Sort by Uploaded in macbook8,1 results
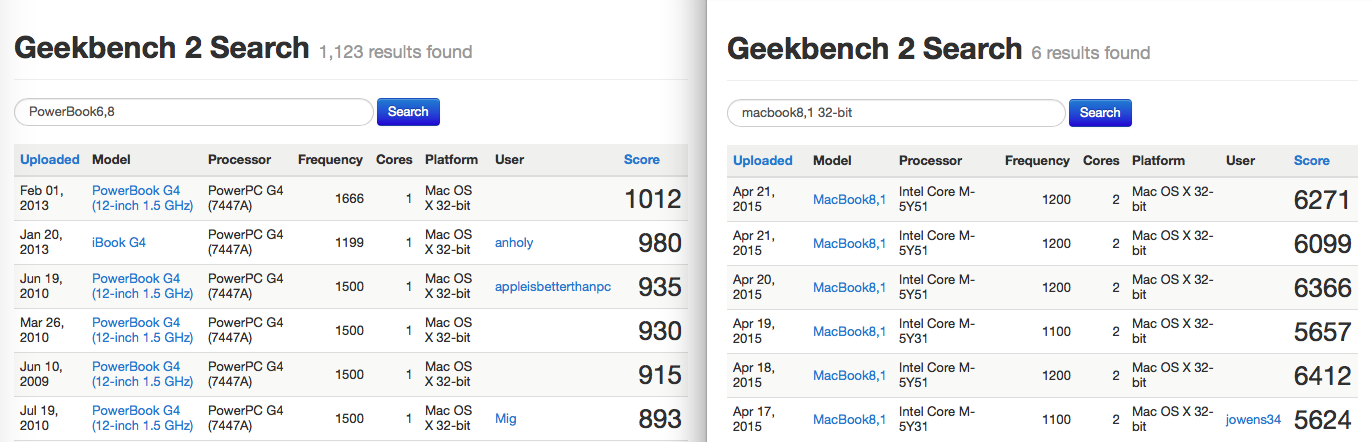1372x442 pixels. pos(763,160)
